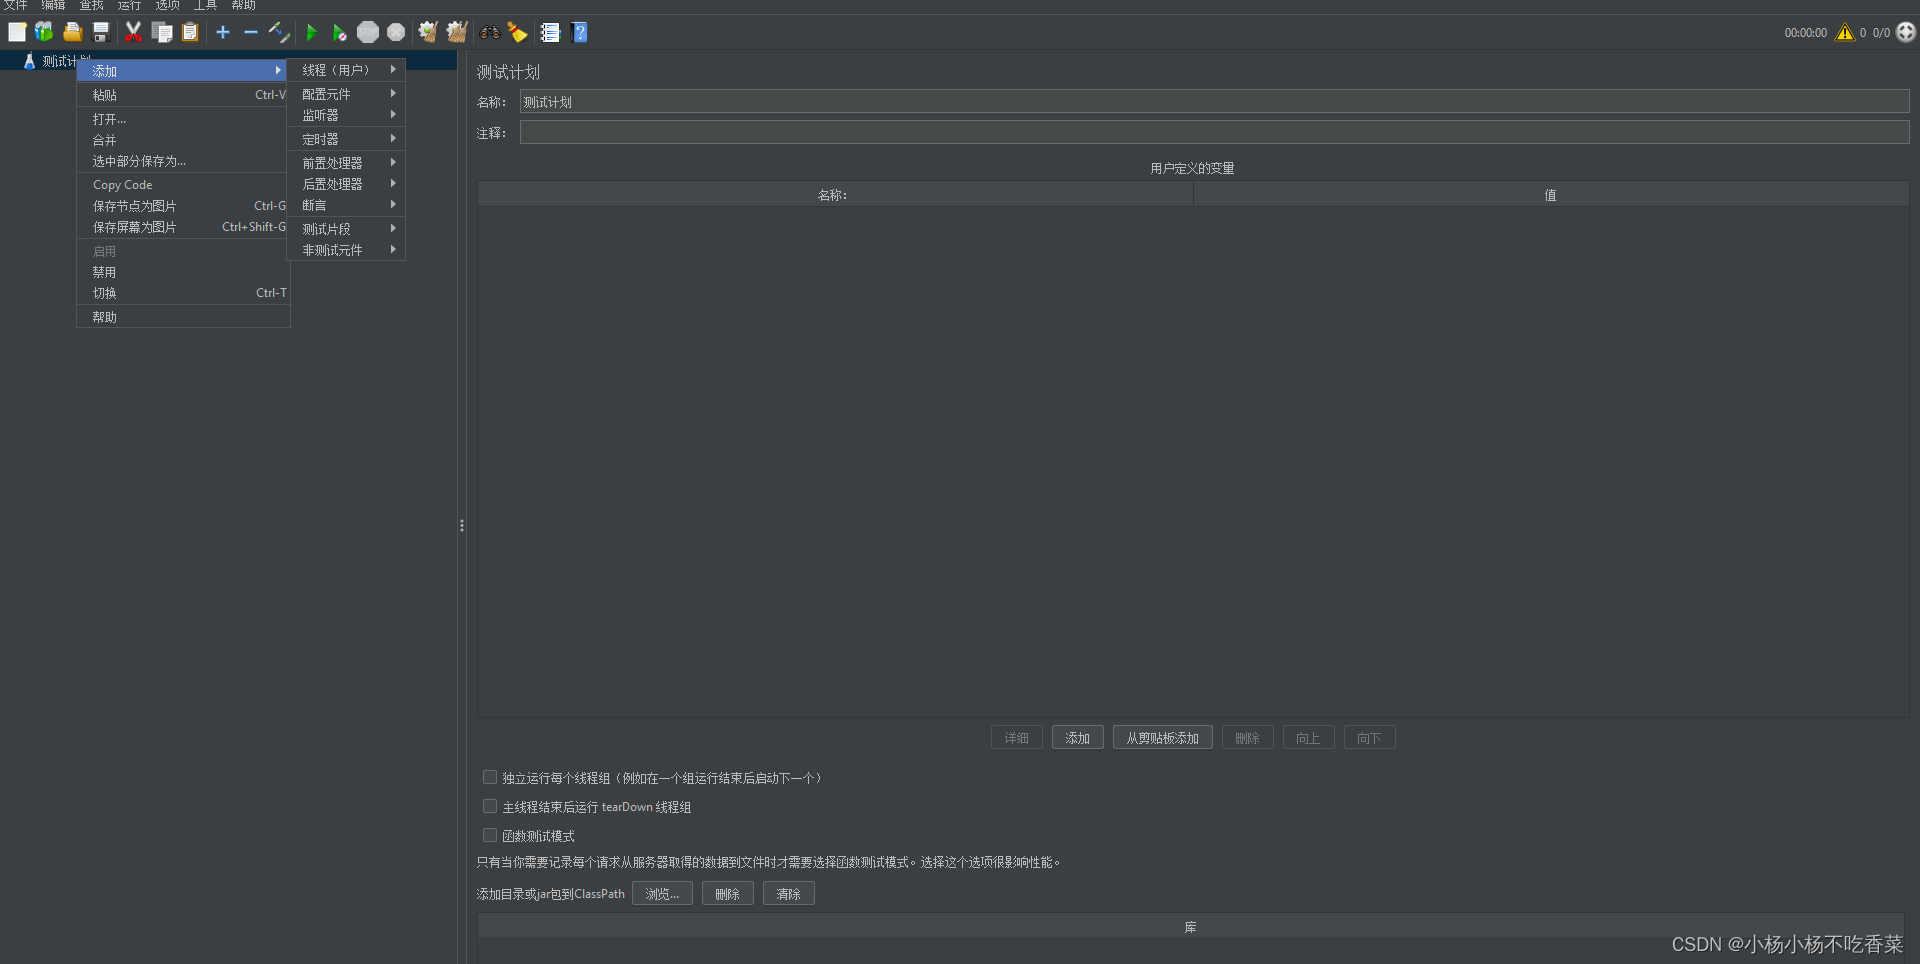
Task: Click the Open file folder icon
Action: tap(72, 32)
